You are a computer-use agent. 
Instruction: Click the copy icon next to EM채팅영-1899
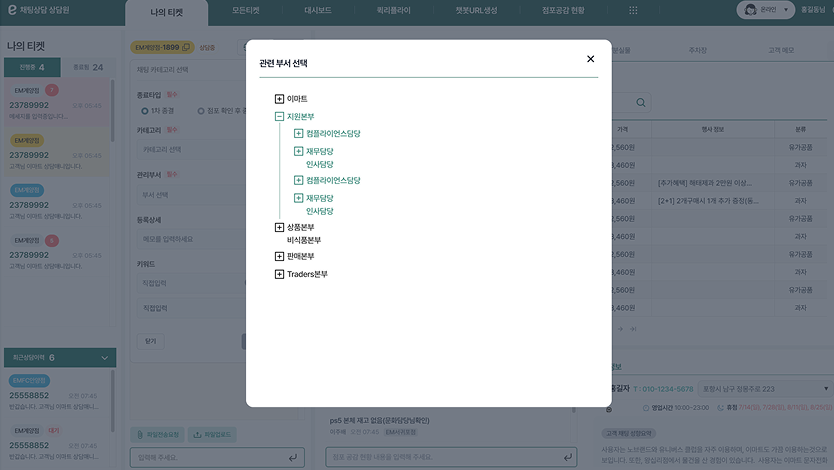point(187,47)
